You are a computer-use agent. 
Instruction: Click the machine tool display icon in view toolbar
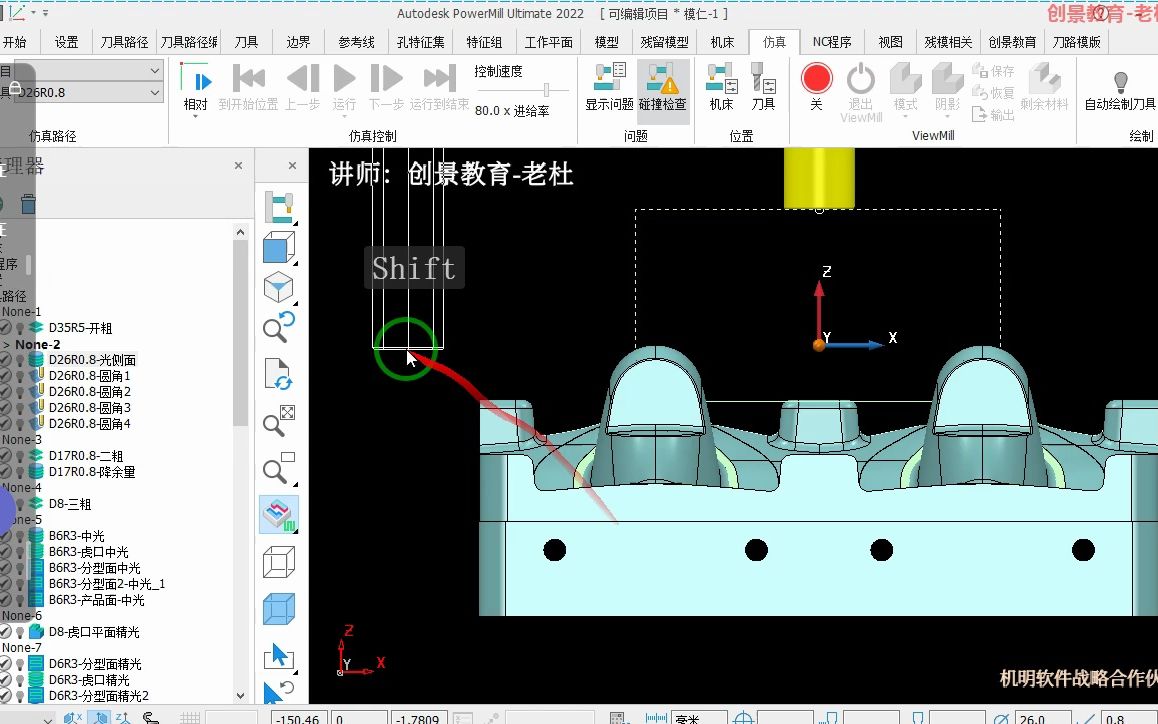point(279,208)
